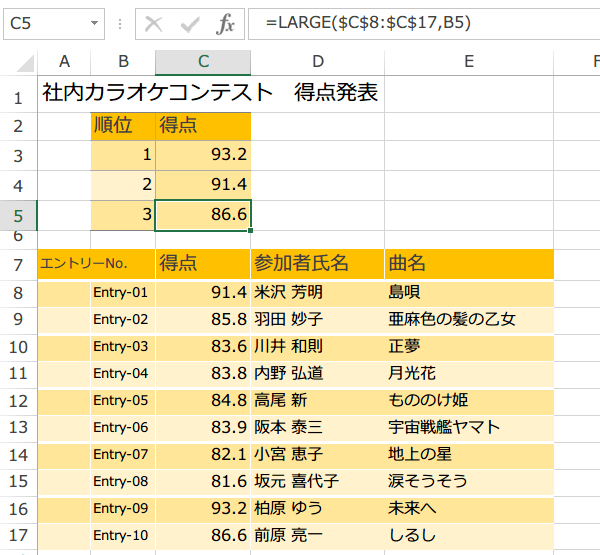
Task: Select row 7 header
Action: tap(18, 265)
